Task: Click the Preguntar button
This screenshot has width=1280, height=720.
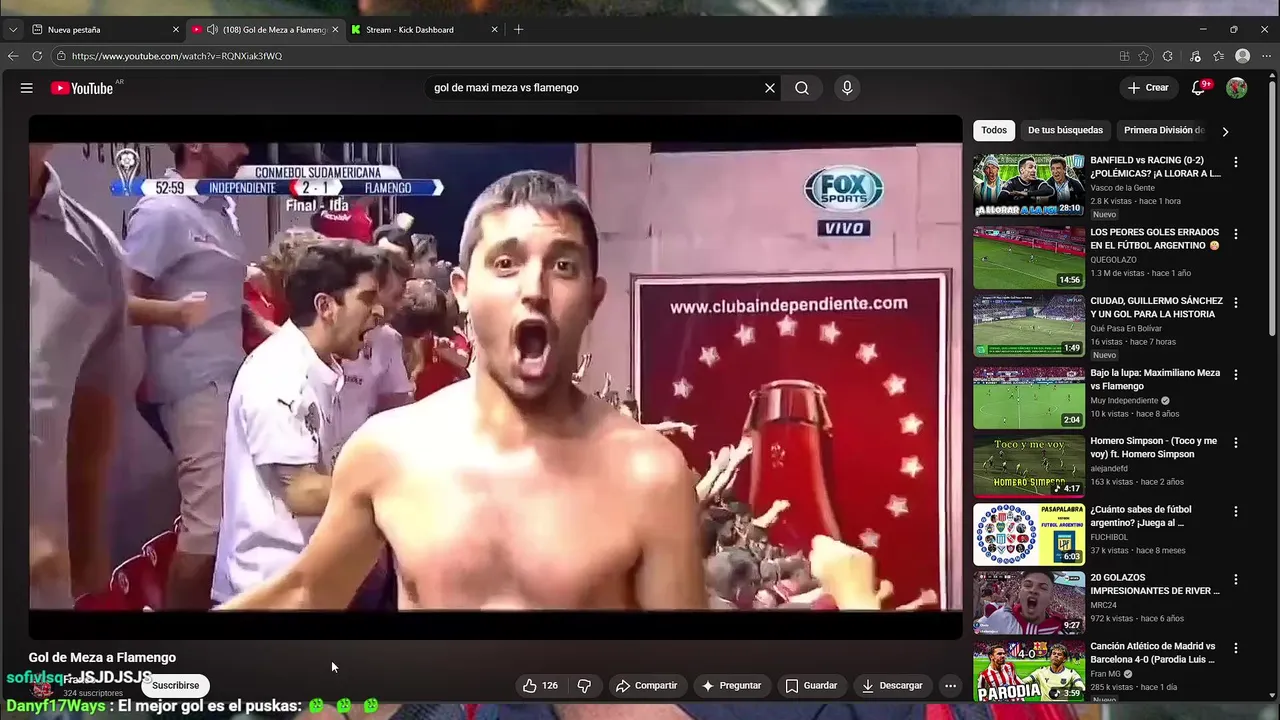Action: [731, 686]
